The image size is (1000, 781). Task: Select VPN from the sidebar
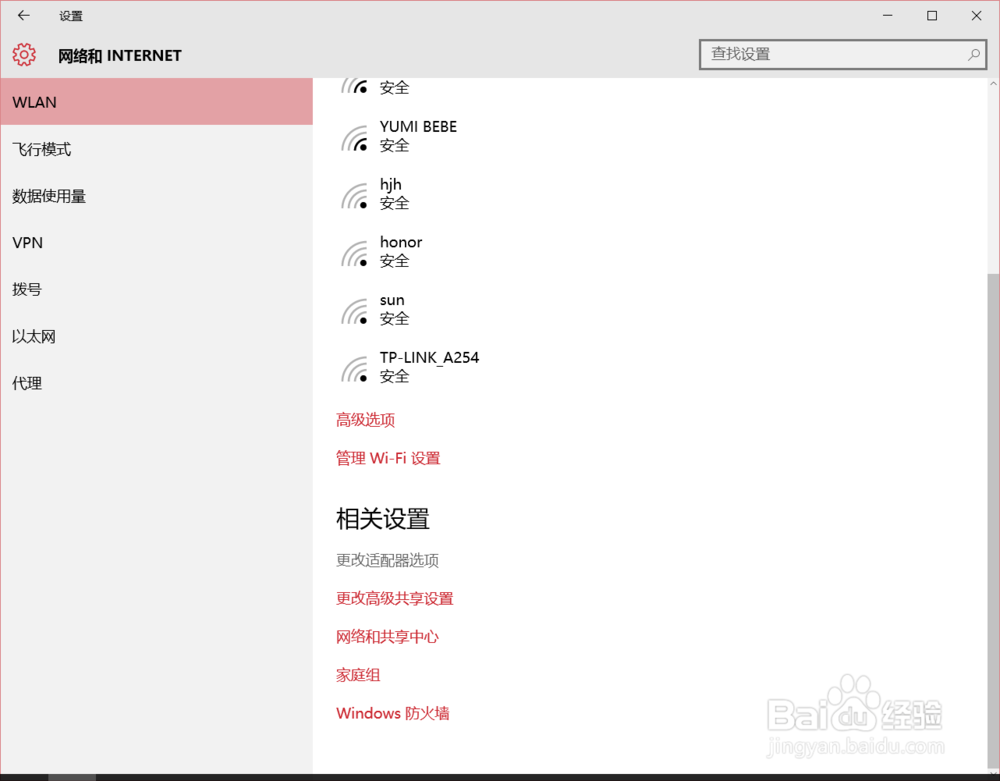[27, 242]
